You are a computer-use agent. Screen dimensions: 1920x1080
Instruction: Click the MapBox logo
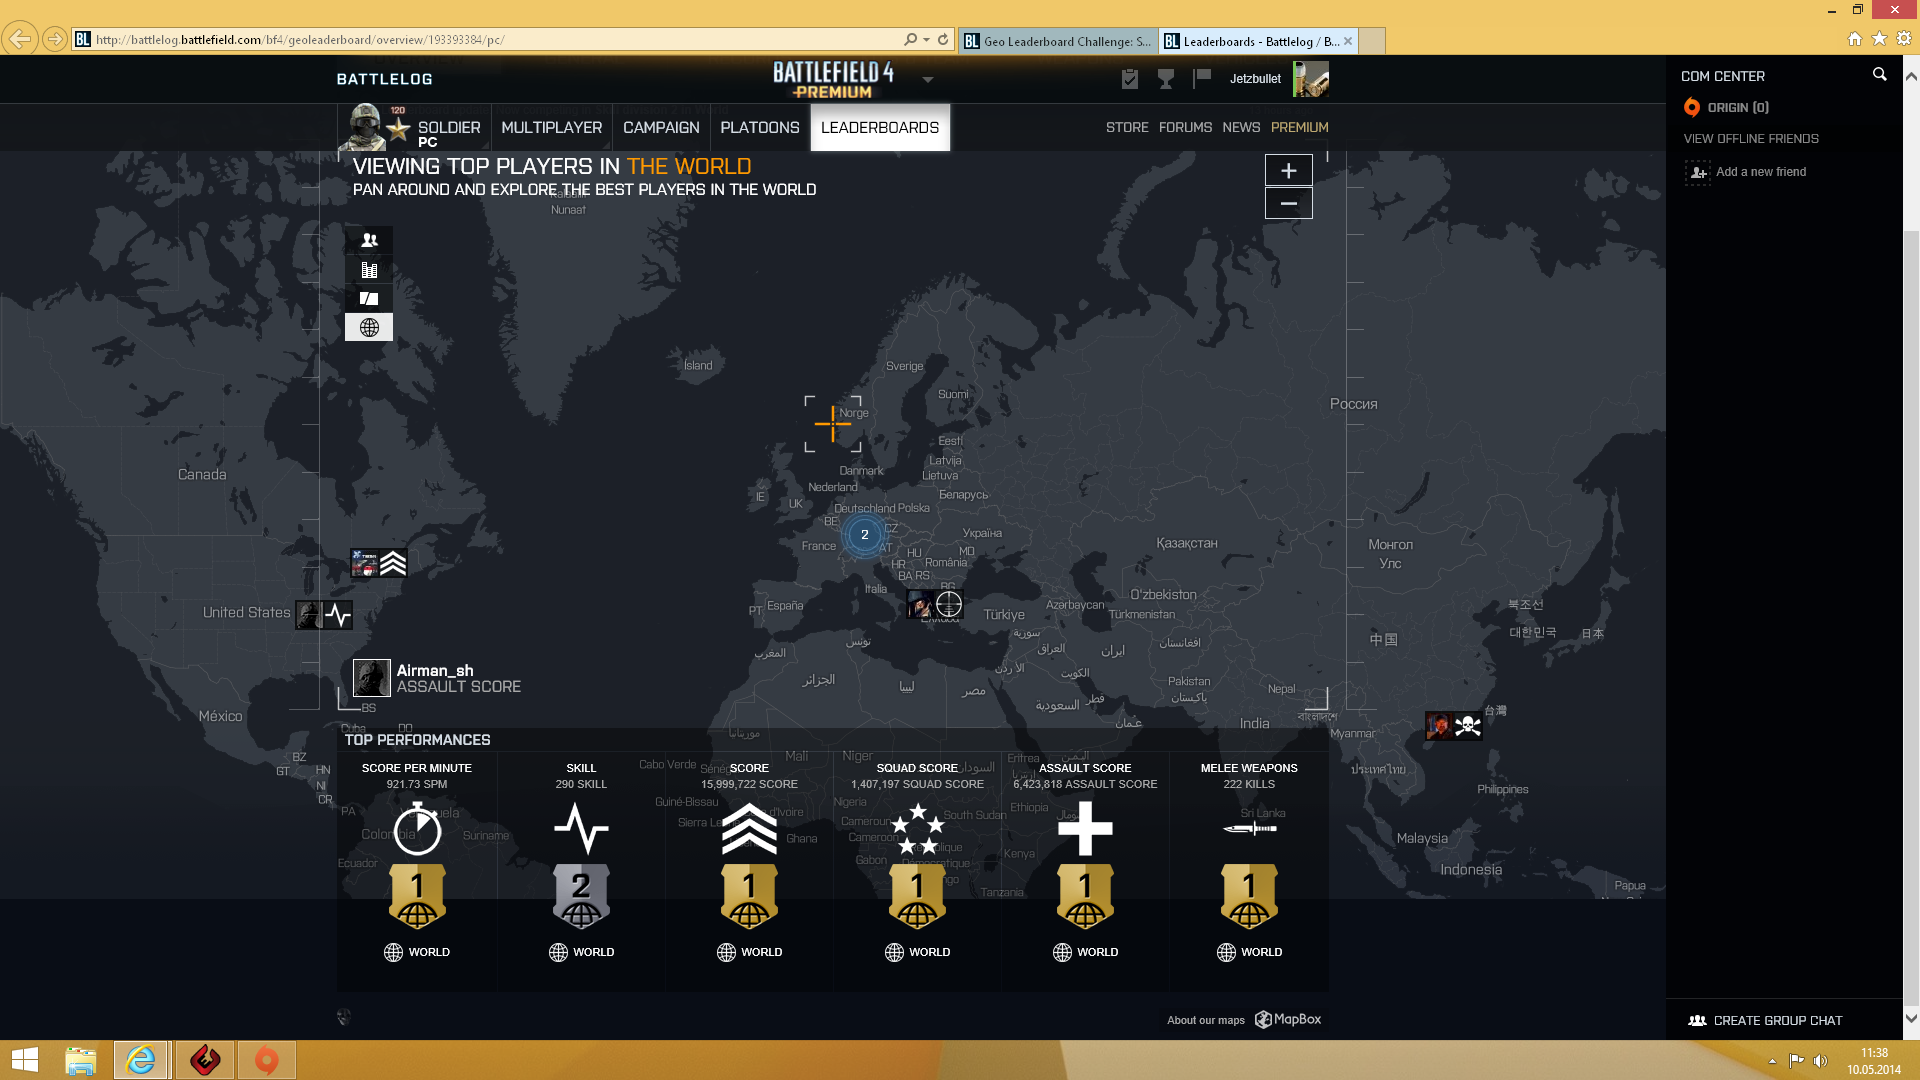1288,1019
